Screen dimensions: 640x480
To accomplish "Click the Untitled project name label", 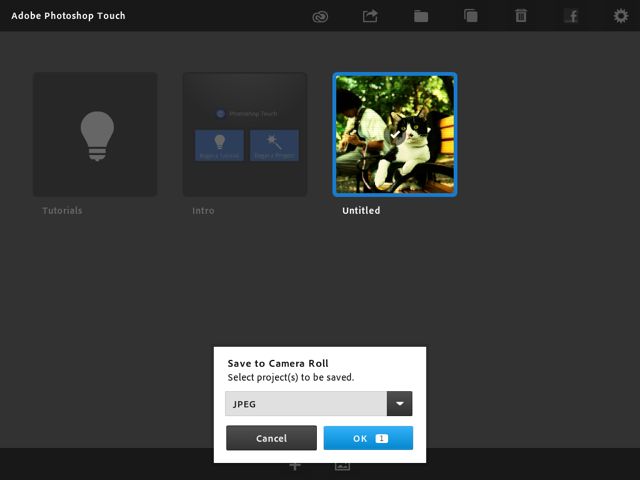I will [361, 211].
